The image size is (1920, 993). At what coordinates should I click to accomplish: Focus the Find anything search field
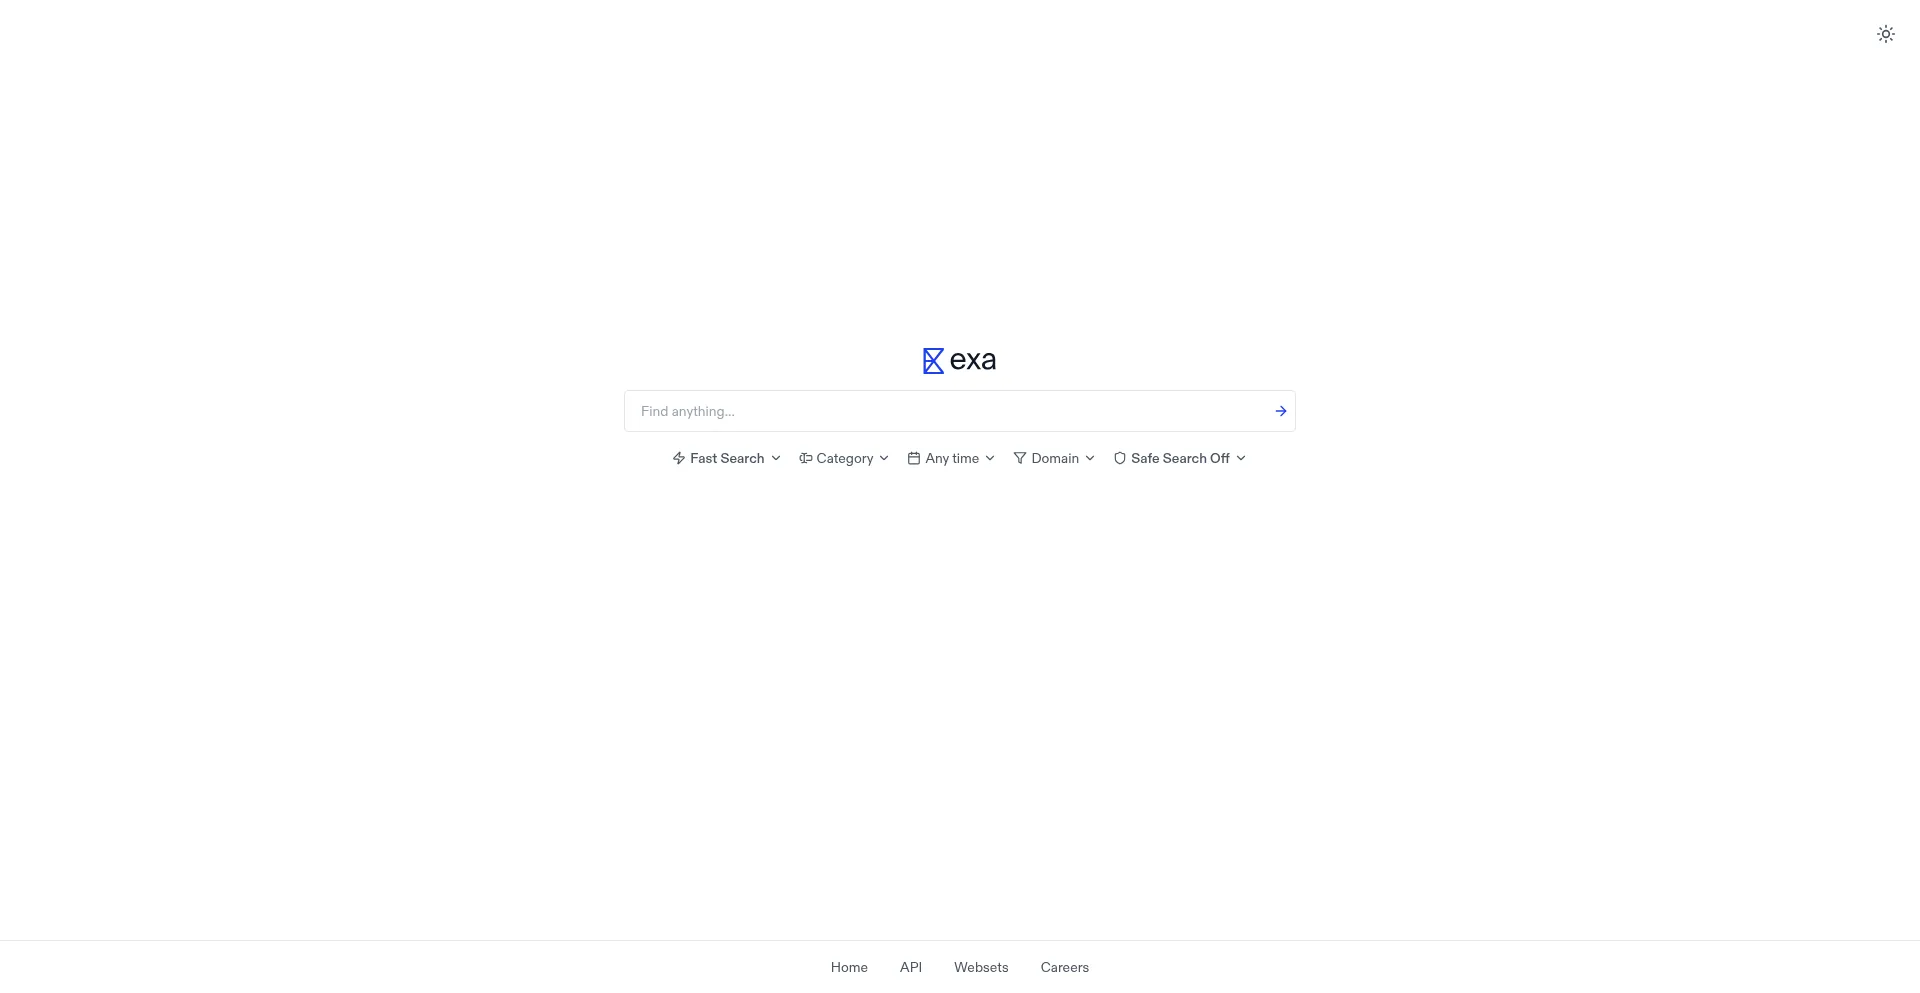point(950,411)
